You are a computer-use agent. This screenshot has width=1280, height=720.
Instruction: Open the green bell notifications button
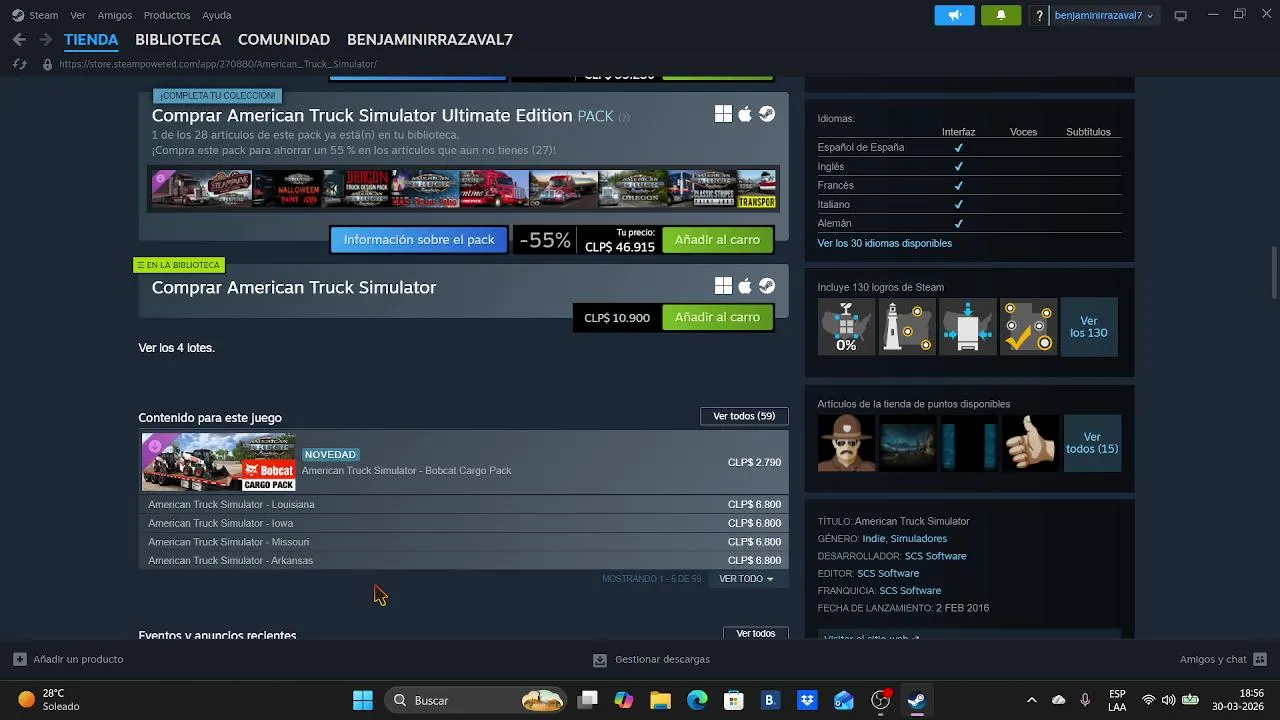(x=1001, y=15)
